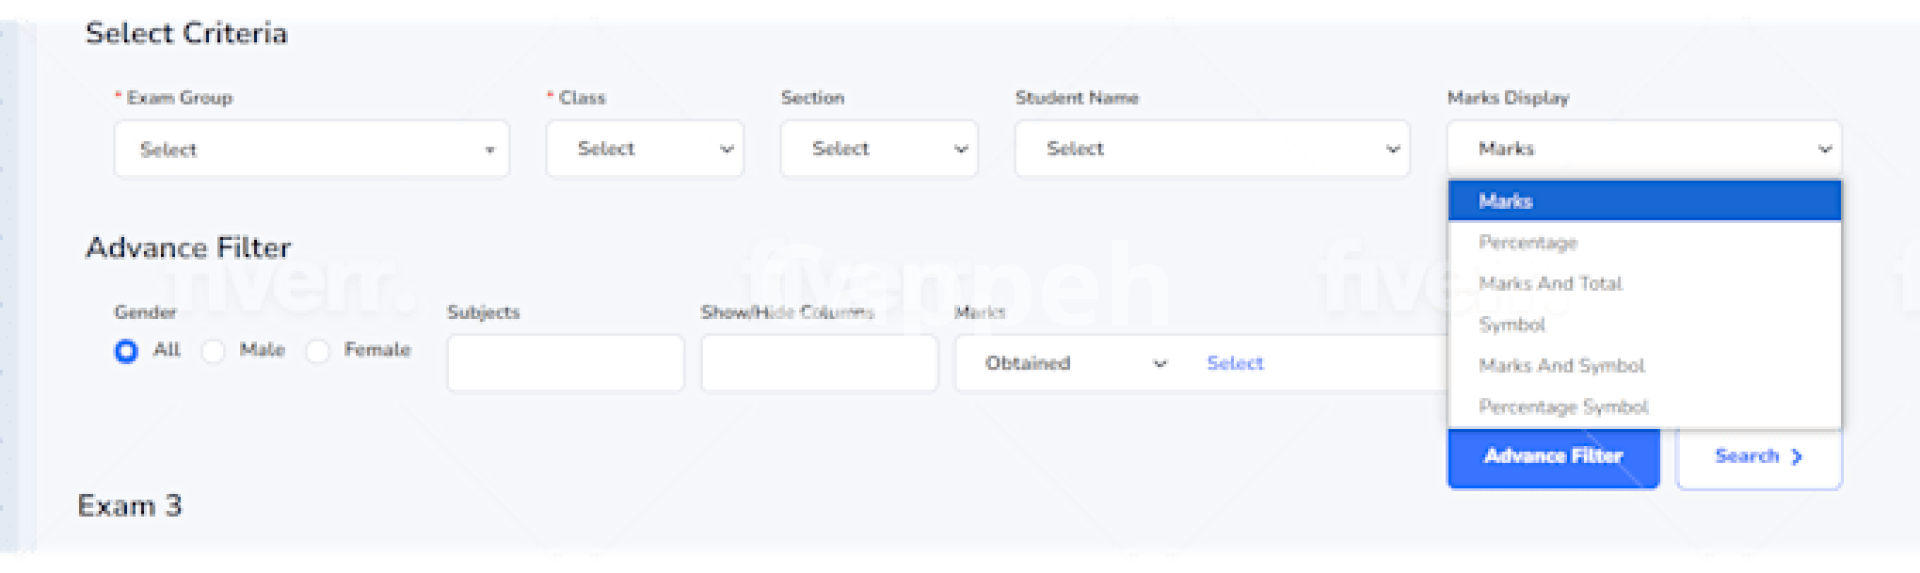Click into the Subjects input field
1920x573 pixels.
(x=565, y=363)
